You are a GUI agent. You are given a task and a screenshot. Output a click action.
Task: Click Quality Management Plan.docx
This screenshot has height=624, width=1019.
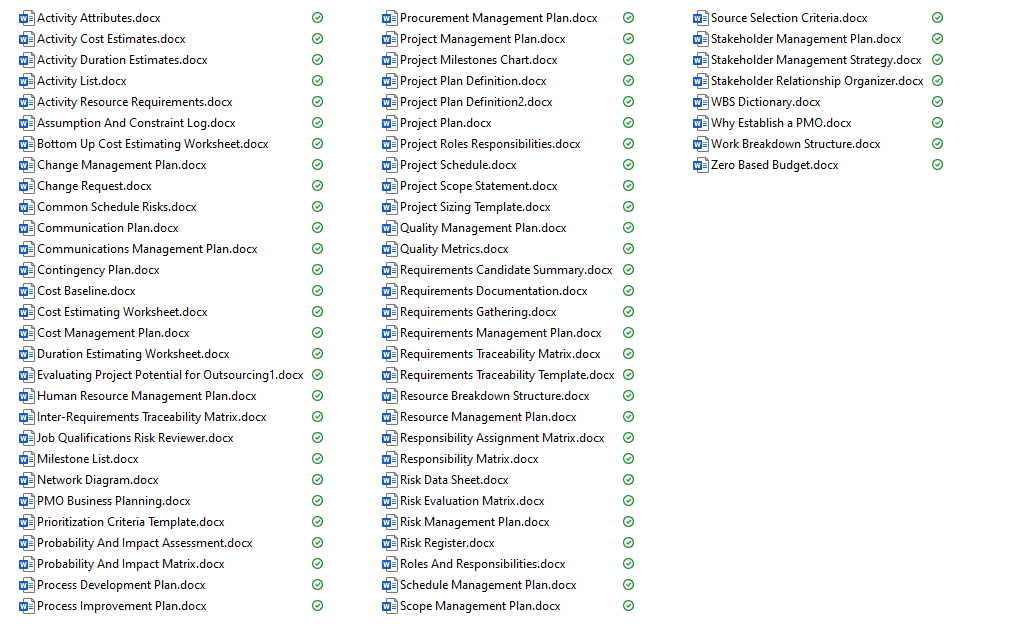tap(484, 228)
